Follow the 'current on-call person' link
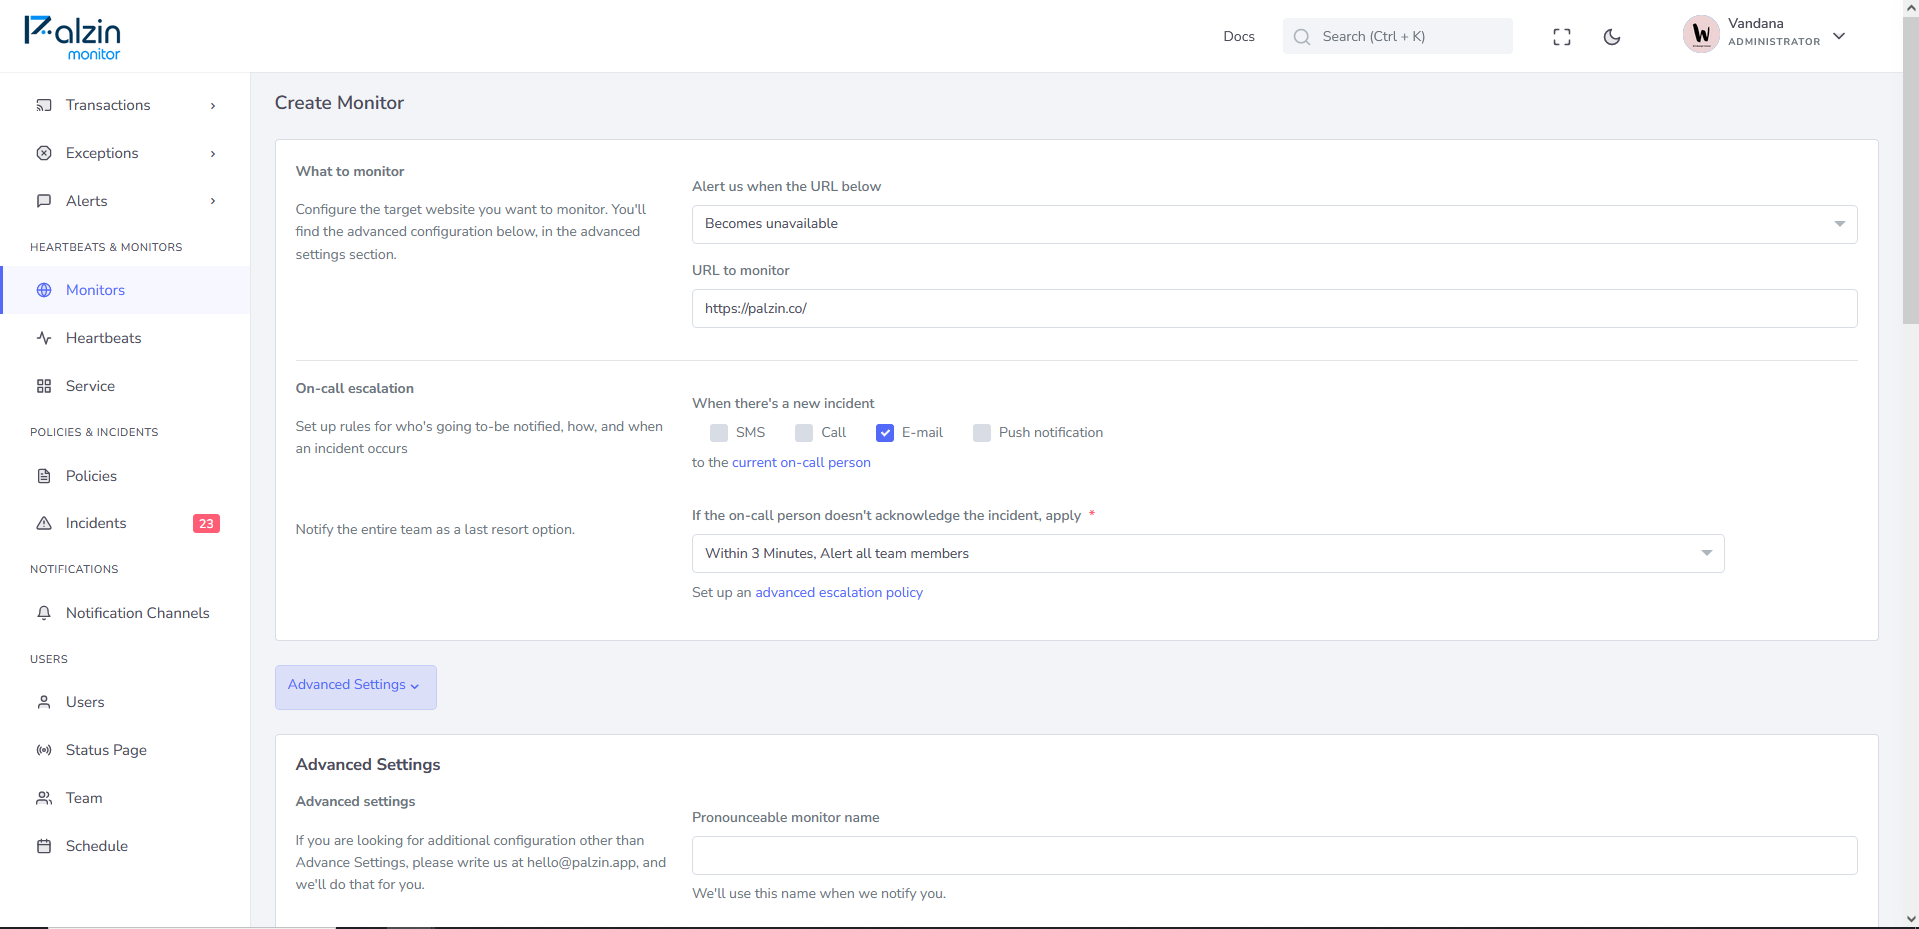This screenshot has height=929, width=1919. pyautogui.click(x=801, y=463)
